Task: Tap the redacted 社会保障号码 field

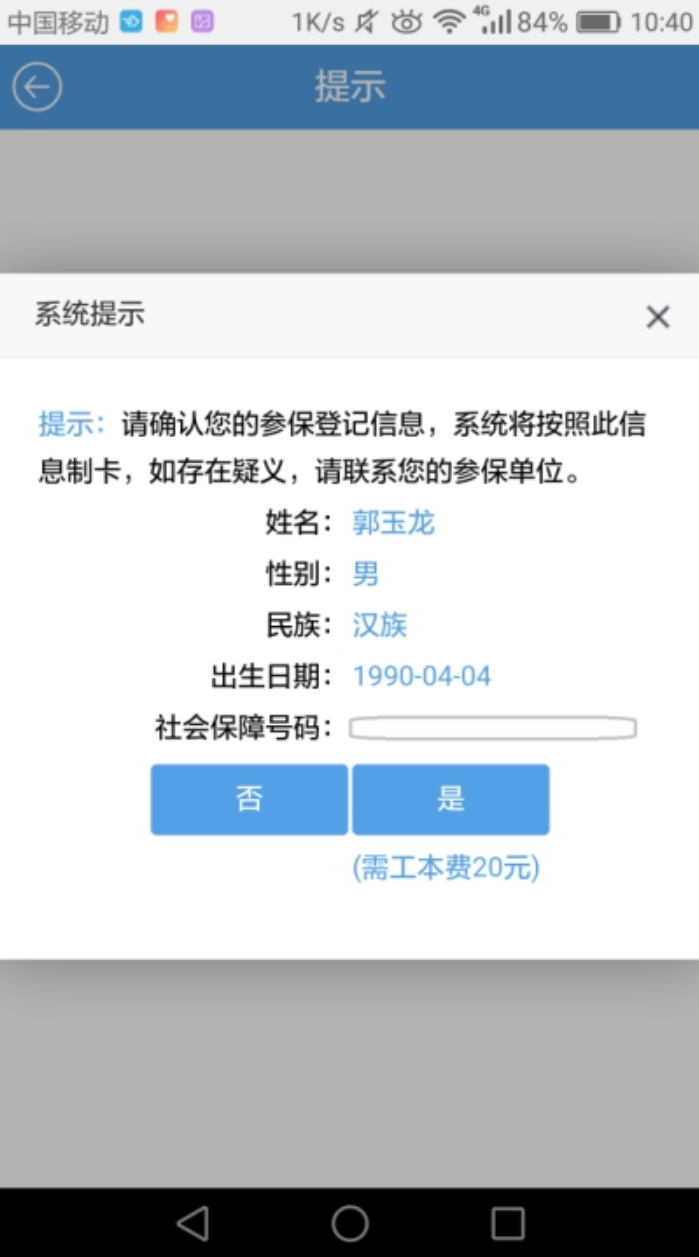Action: tap(493, 728)
